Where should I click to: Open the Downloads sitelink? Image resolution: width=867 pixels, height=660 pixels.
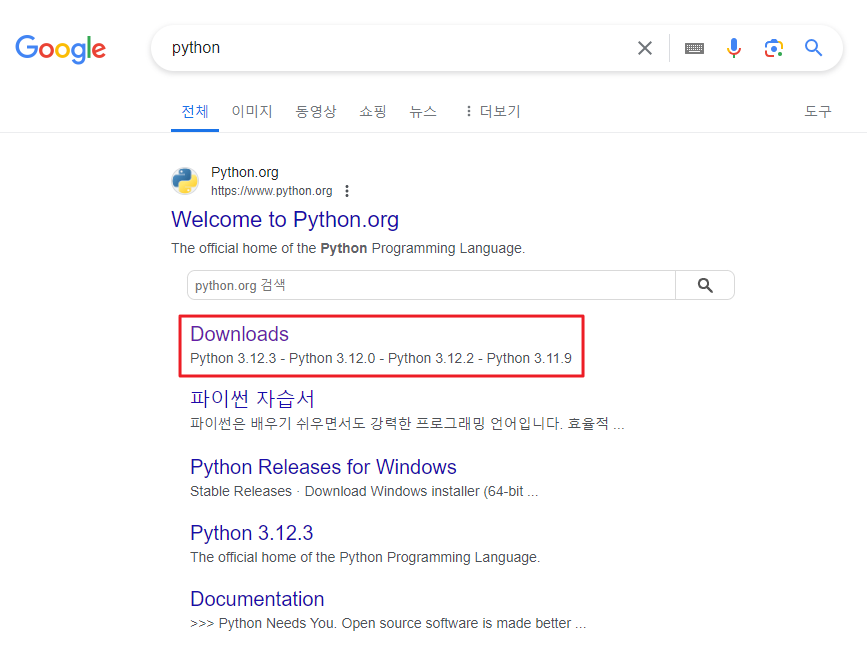coord(239,334)
